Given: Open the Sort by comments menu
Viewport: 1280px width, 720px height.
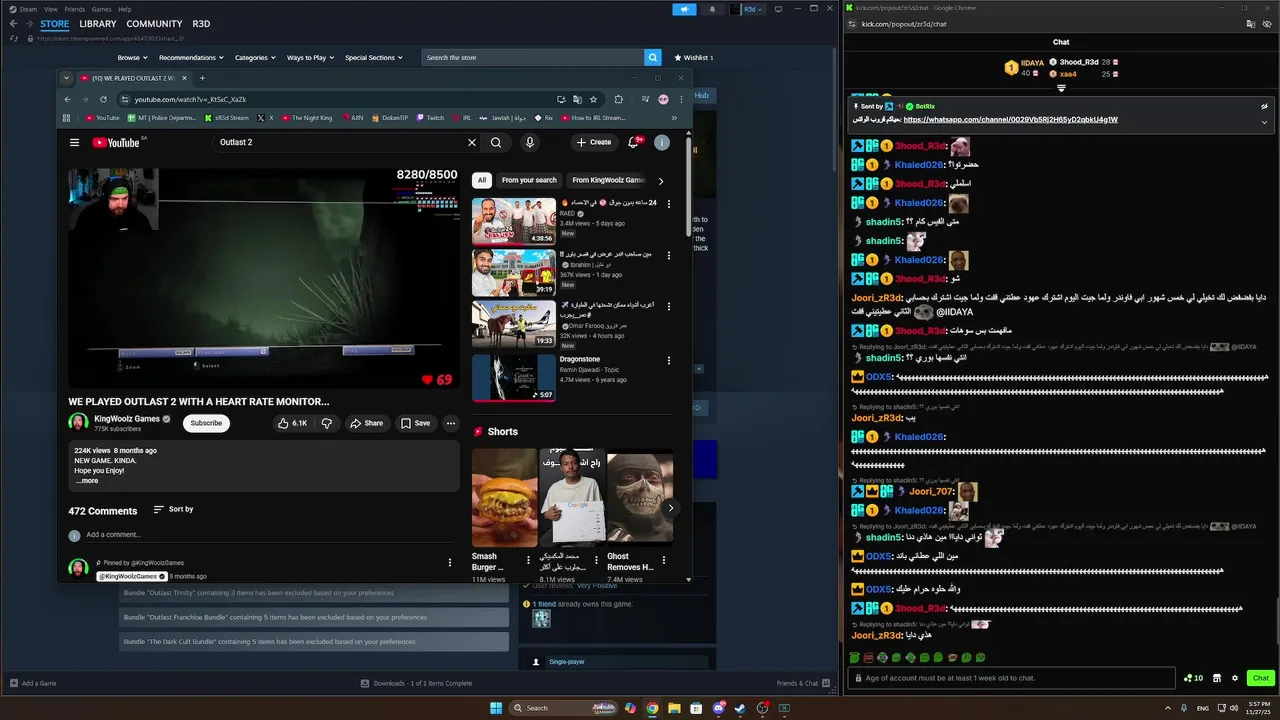Looking at the screenshot, I should [173, 510].
